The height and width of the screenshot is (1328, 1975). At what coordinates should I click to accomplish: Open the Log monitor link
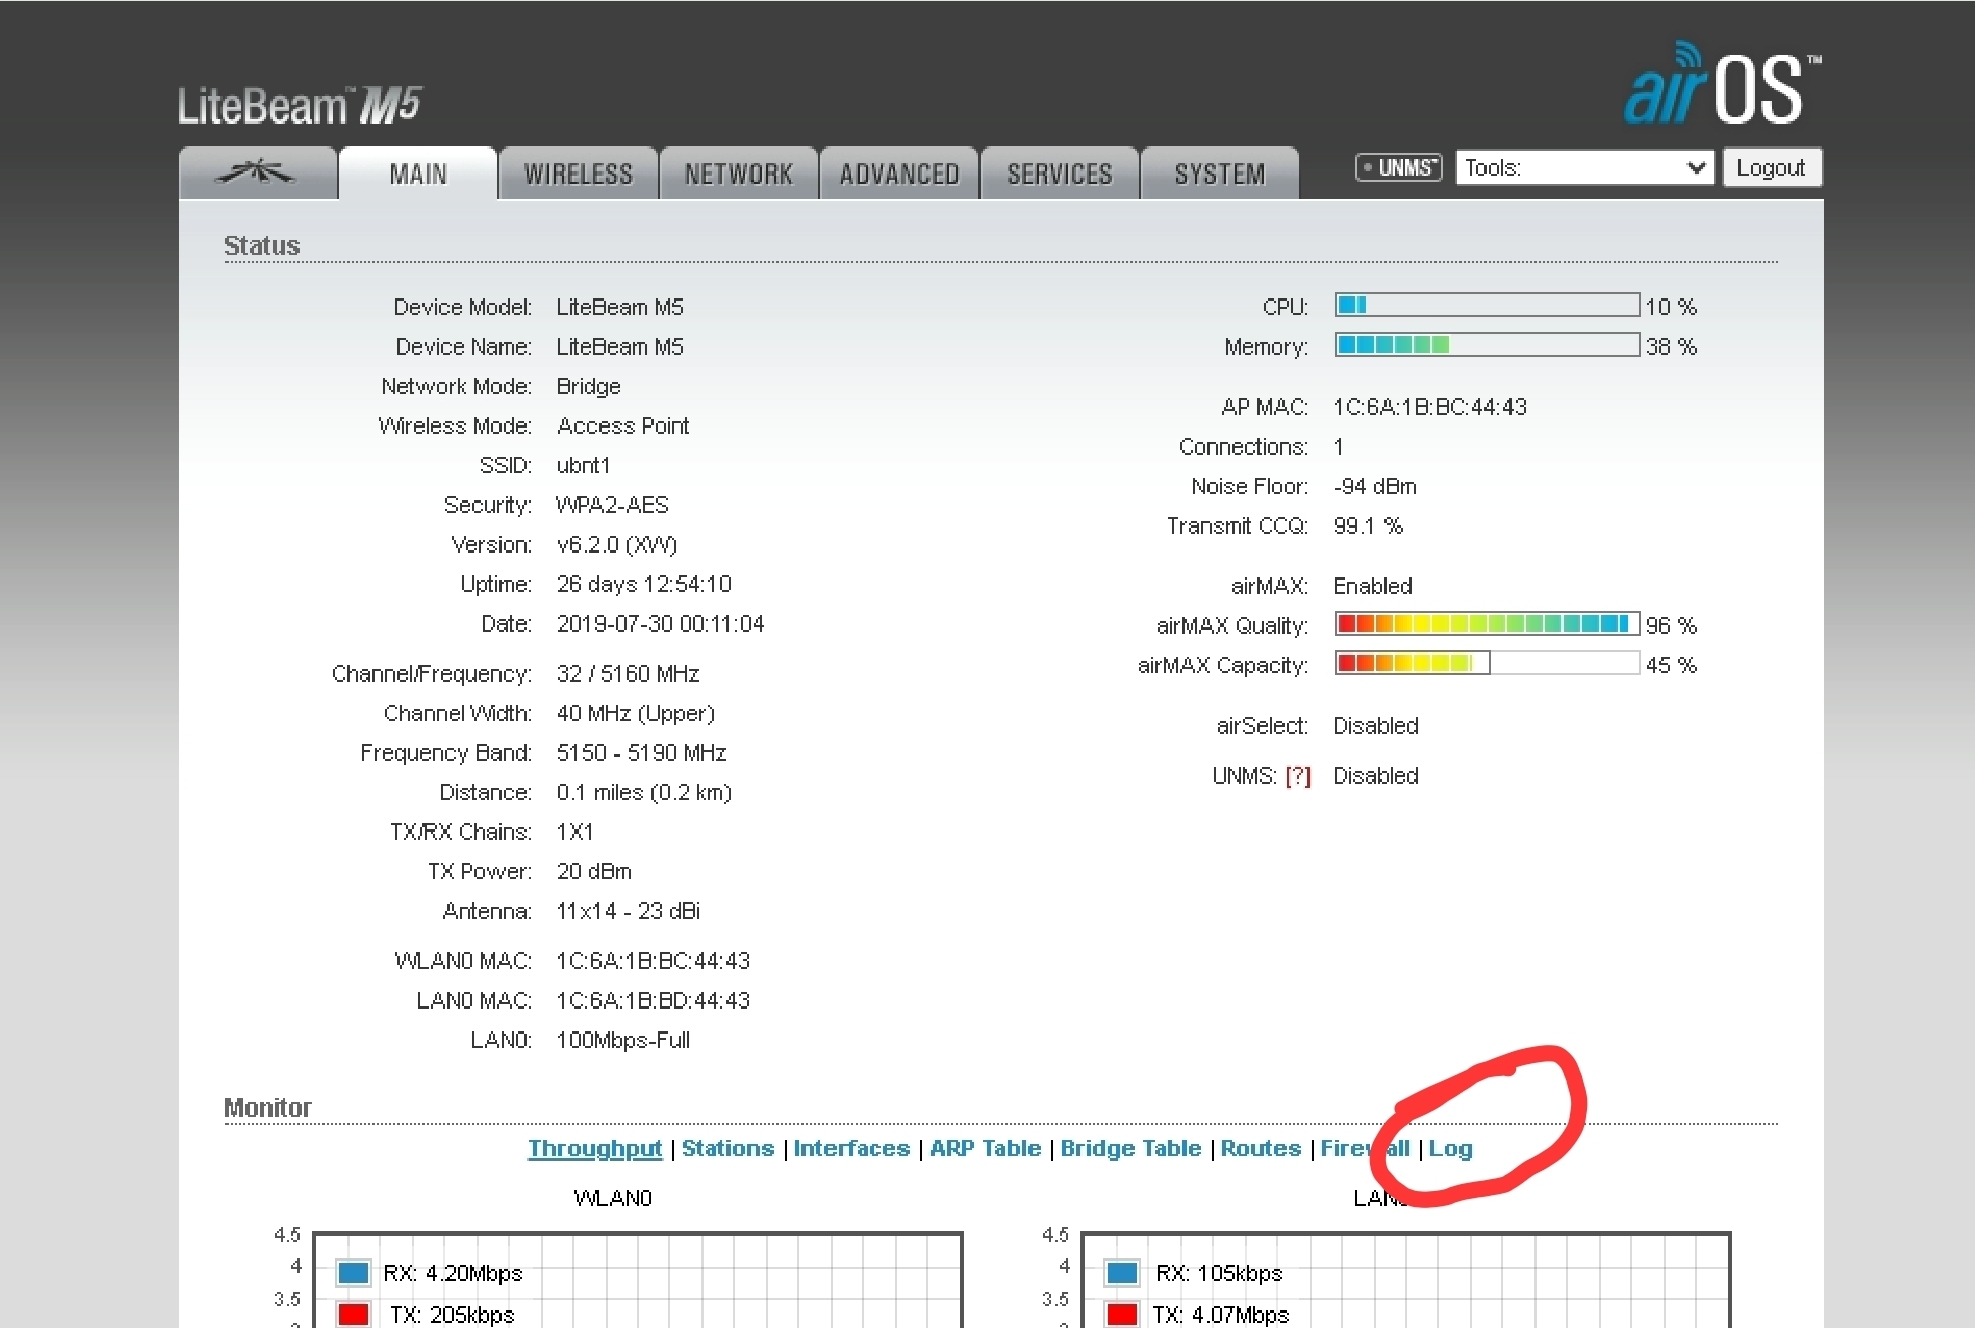pyautogui.click(x=1451, y=1148)
